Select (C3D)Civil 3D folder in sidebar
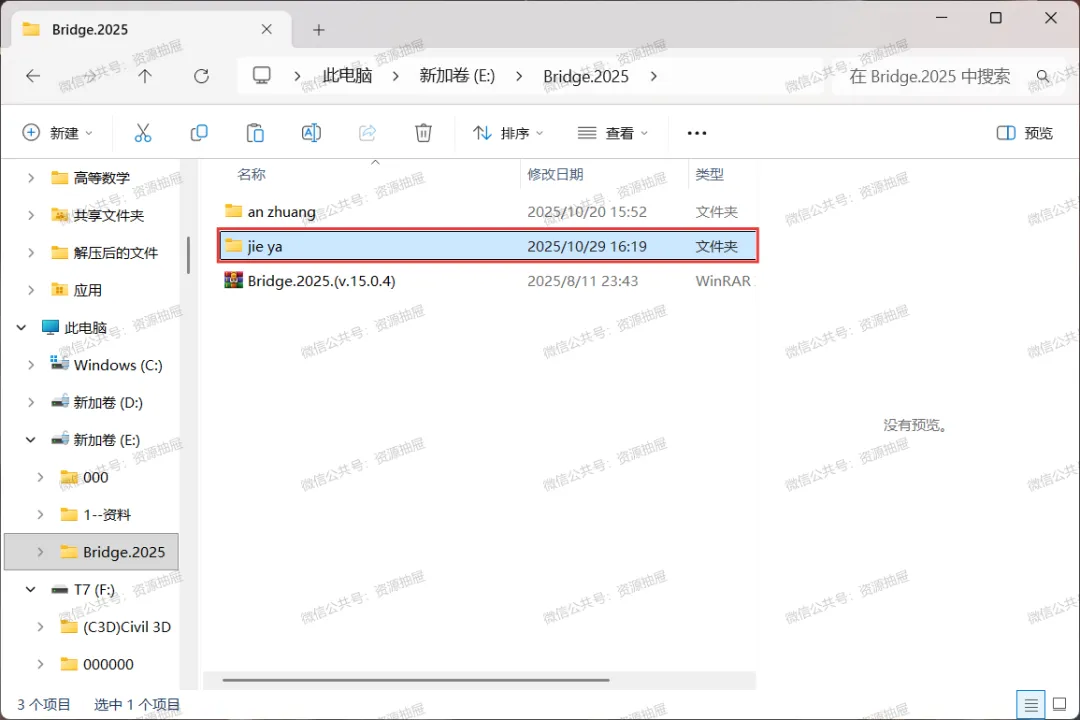Image resolution: width=1080 pixels, height=720 pixels. pos(127,627)
